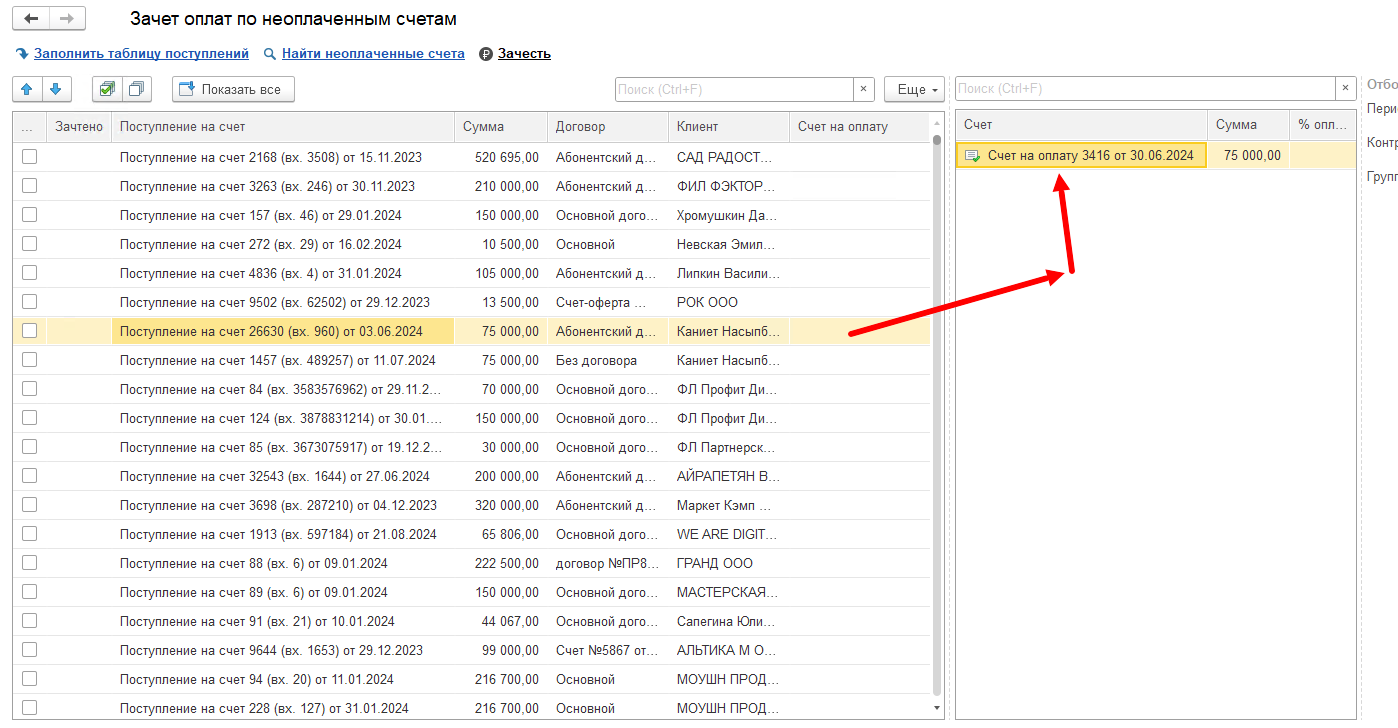
Task: Click client cell ГРАНД ООО
Action: click(x=729, y=563)
